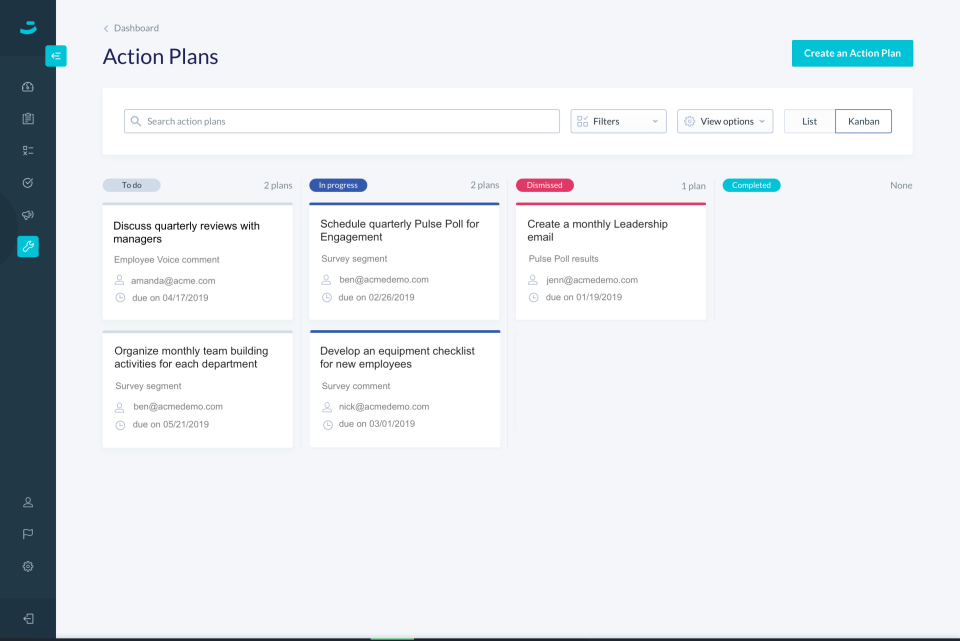Viewport: 960px width, 641px height.
Task: Collapse the sidebar with the teal arrow toggle
Action: [56, 56]
